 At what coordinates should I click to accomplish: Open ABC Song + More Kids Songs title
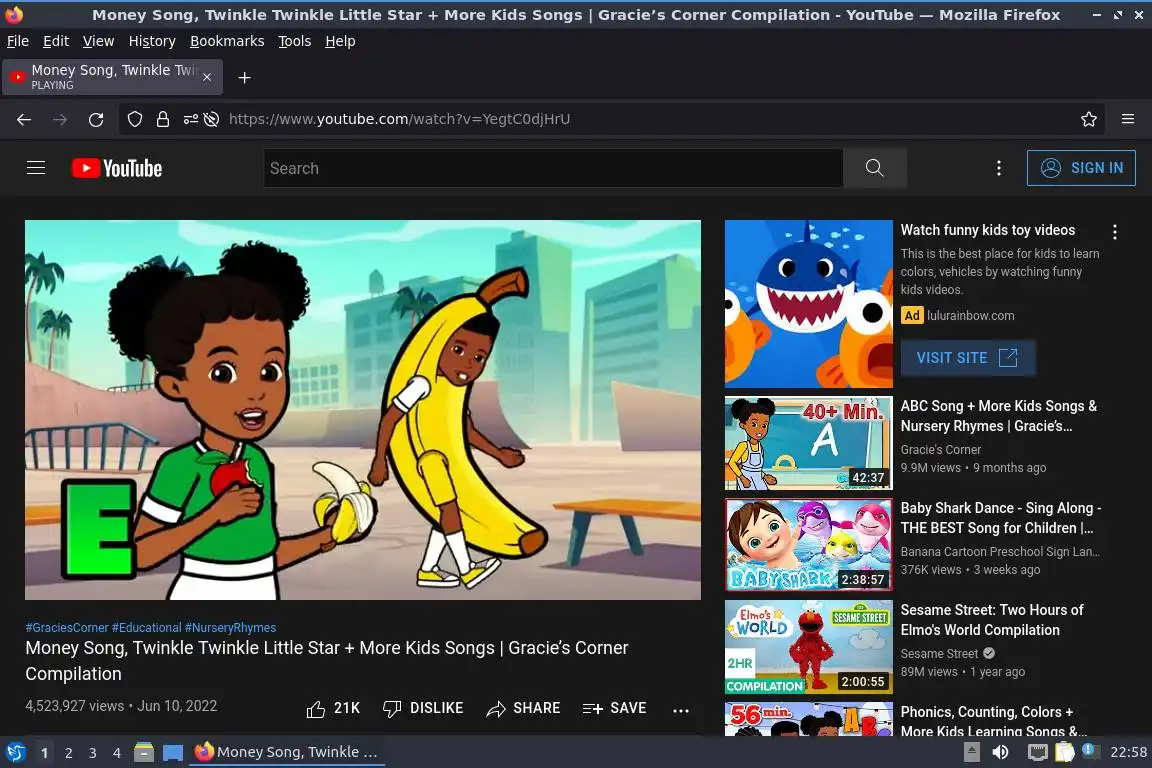click(x=998, y=416)
